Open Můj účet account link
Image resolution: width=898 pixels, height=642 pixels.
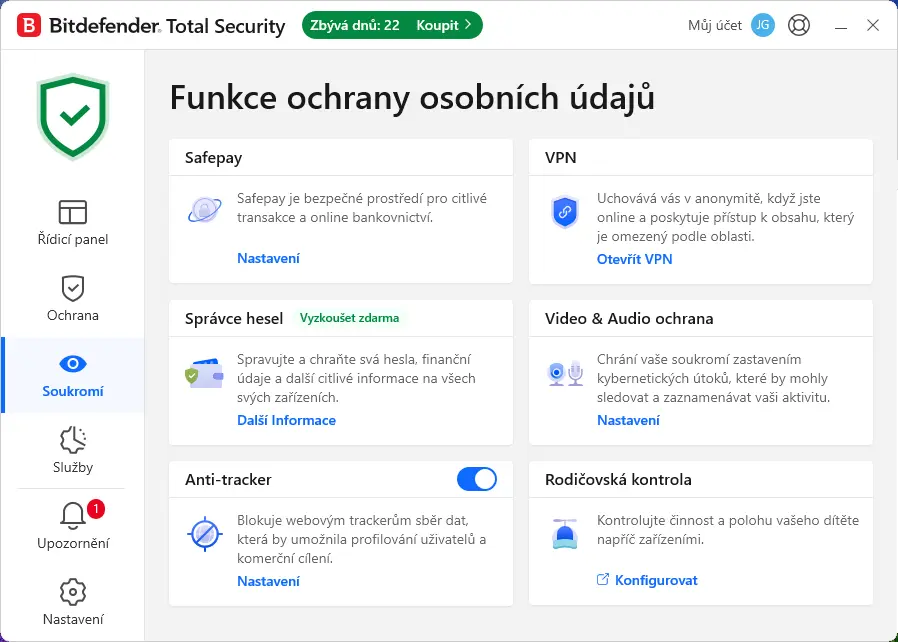[x=715, y=25]
